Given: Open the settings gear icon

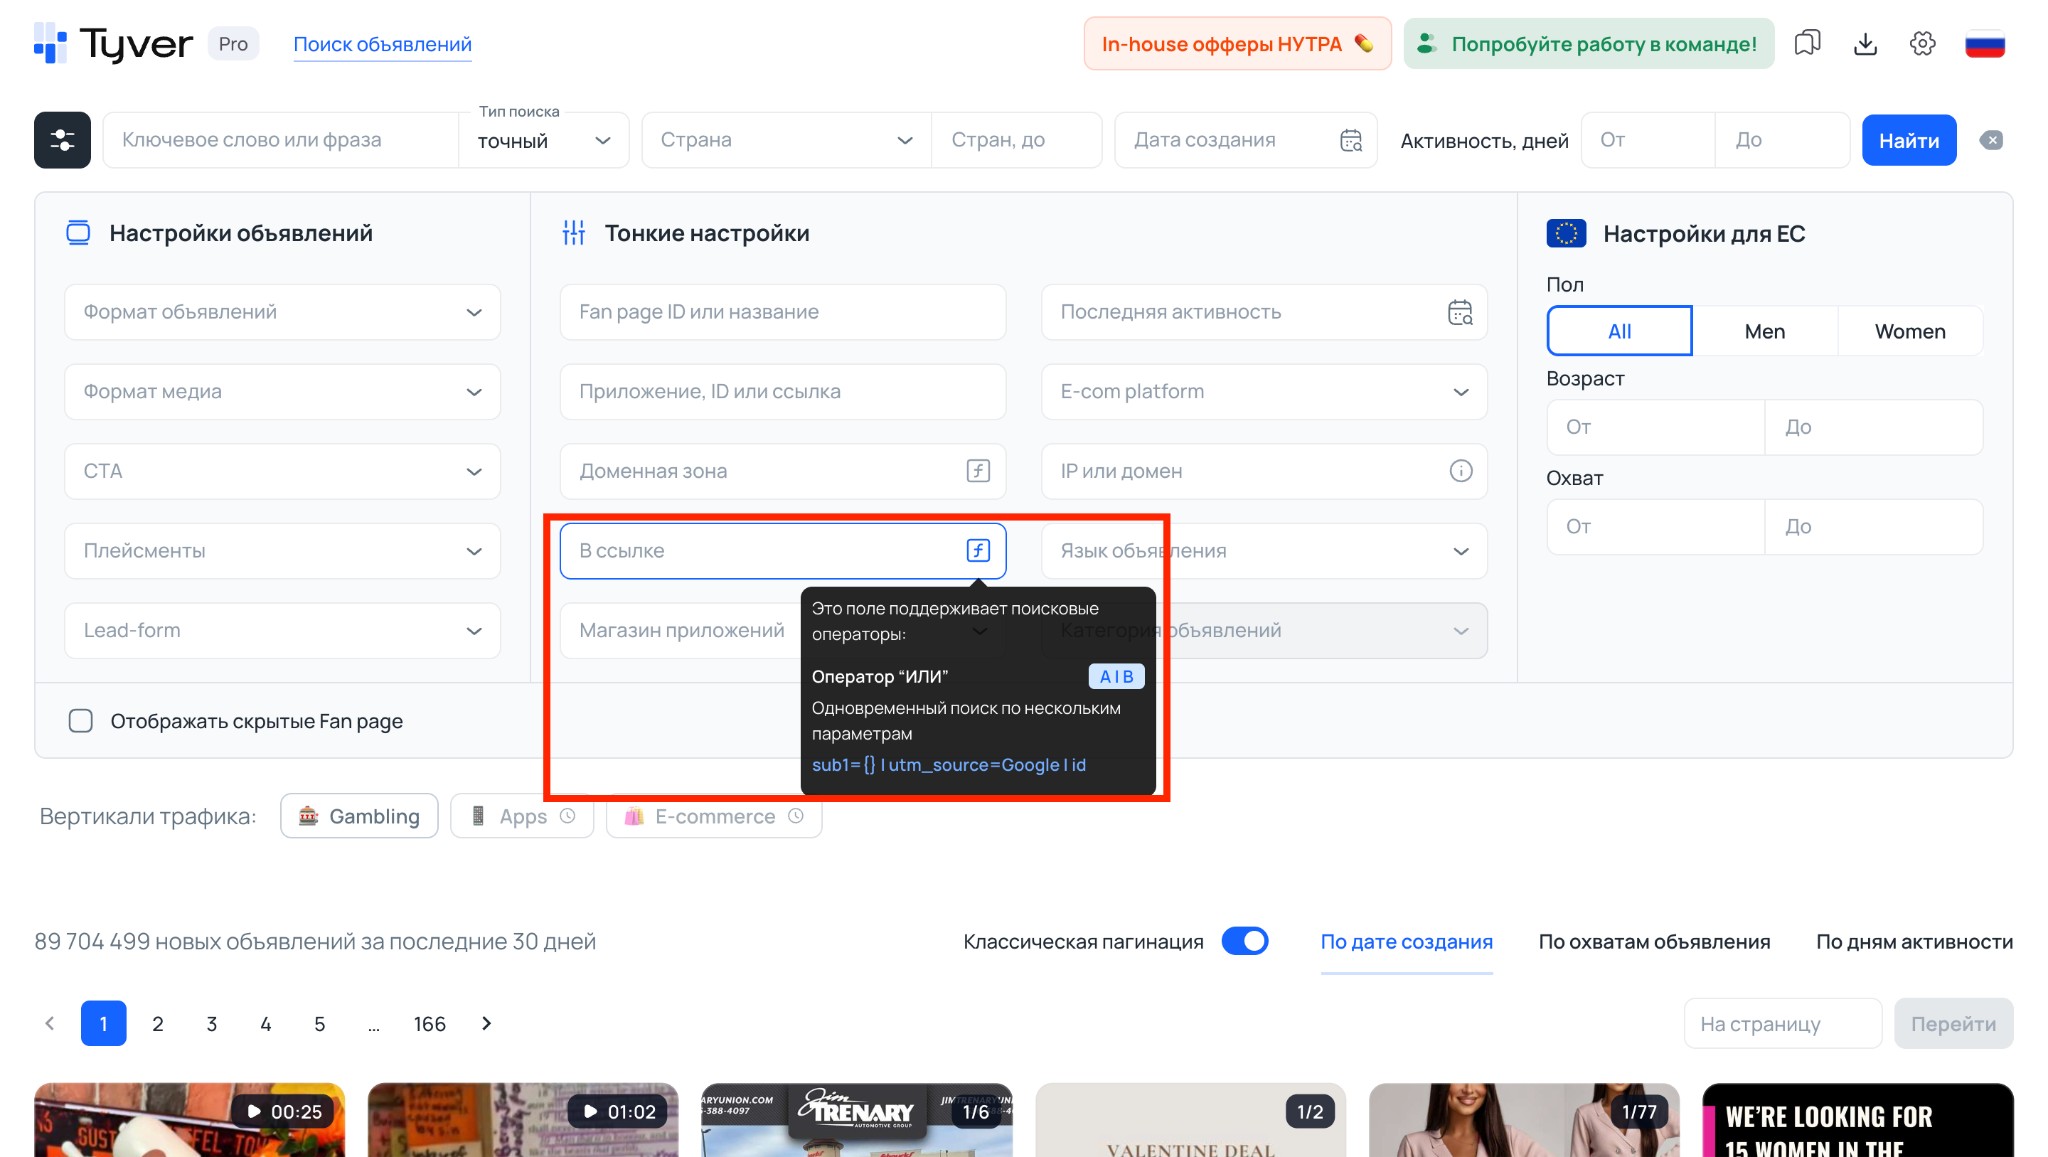Looking at the screenshot, I should (x=1922, y=44).
